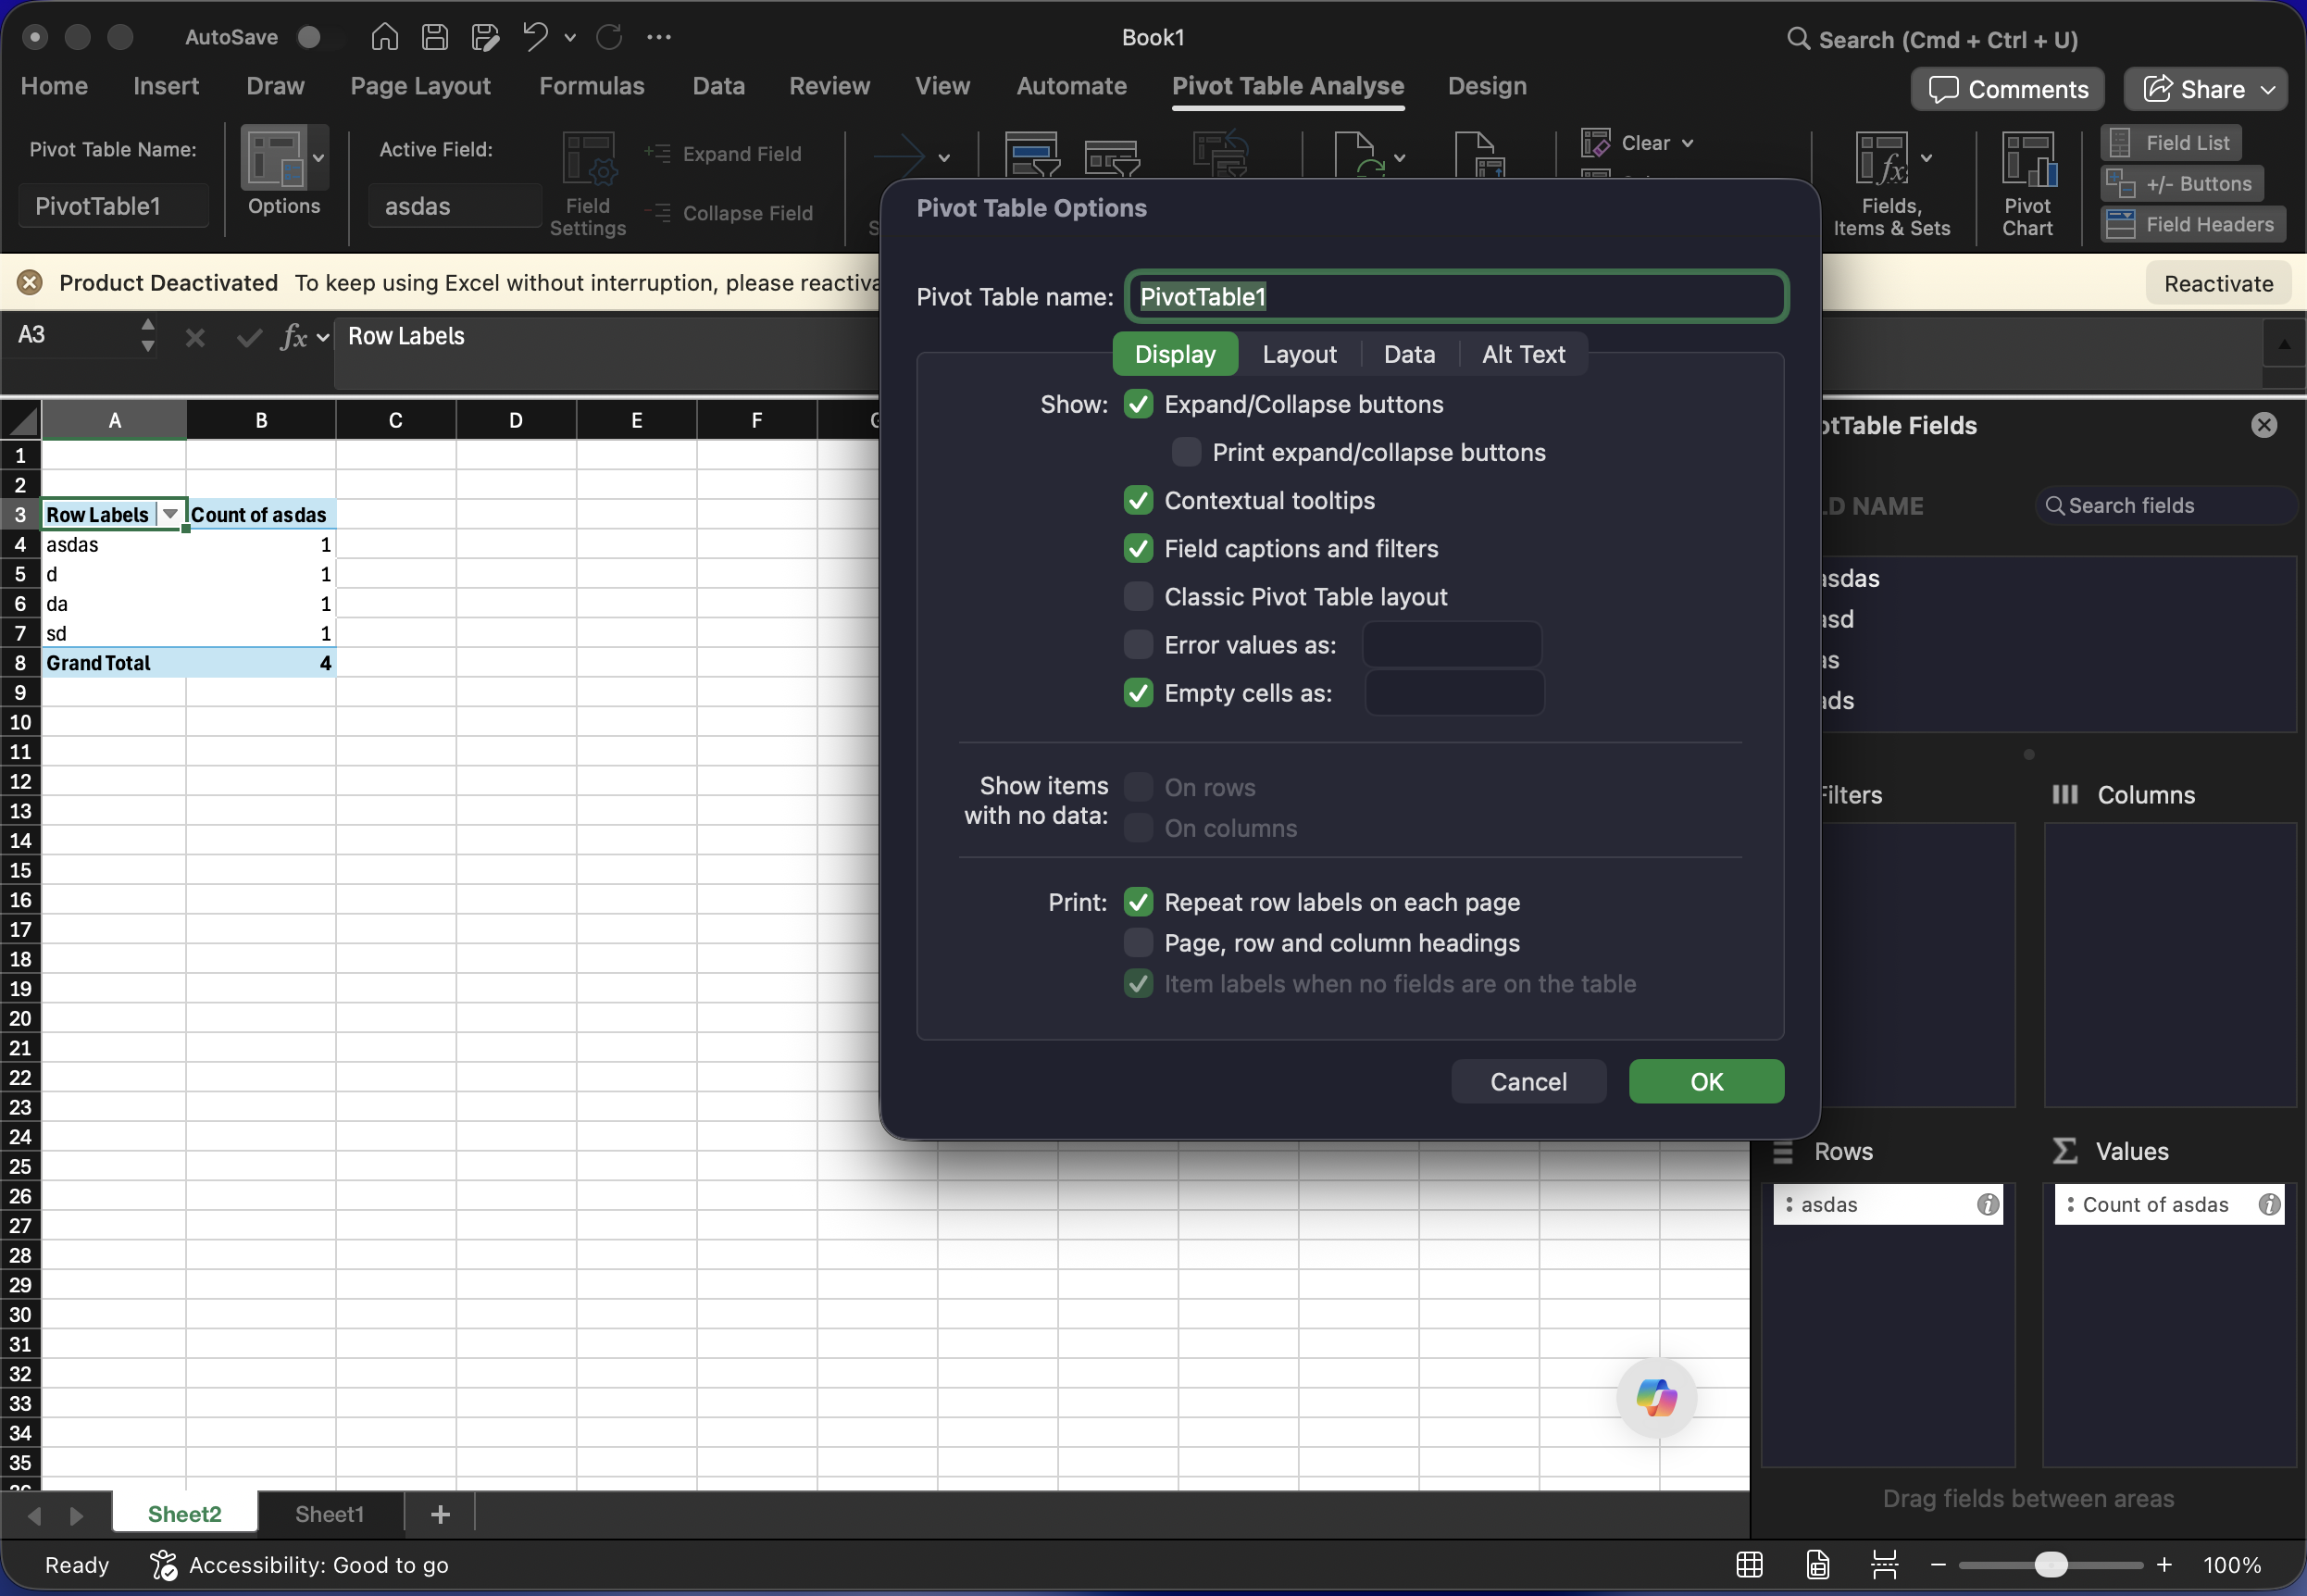Uncheck Field captions and filters

(1138, 548)
